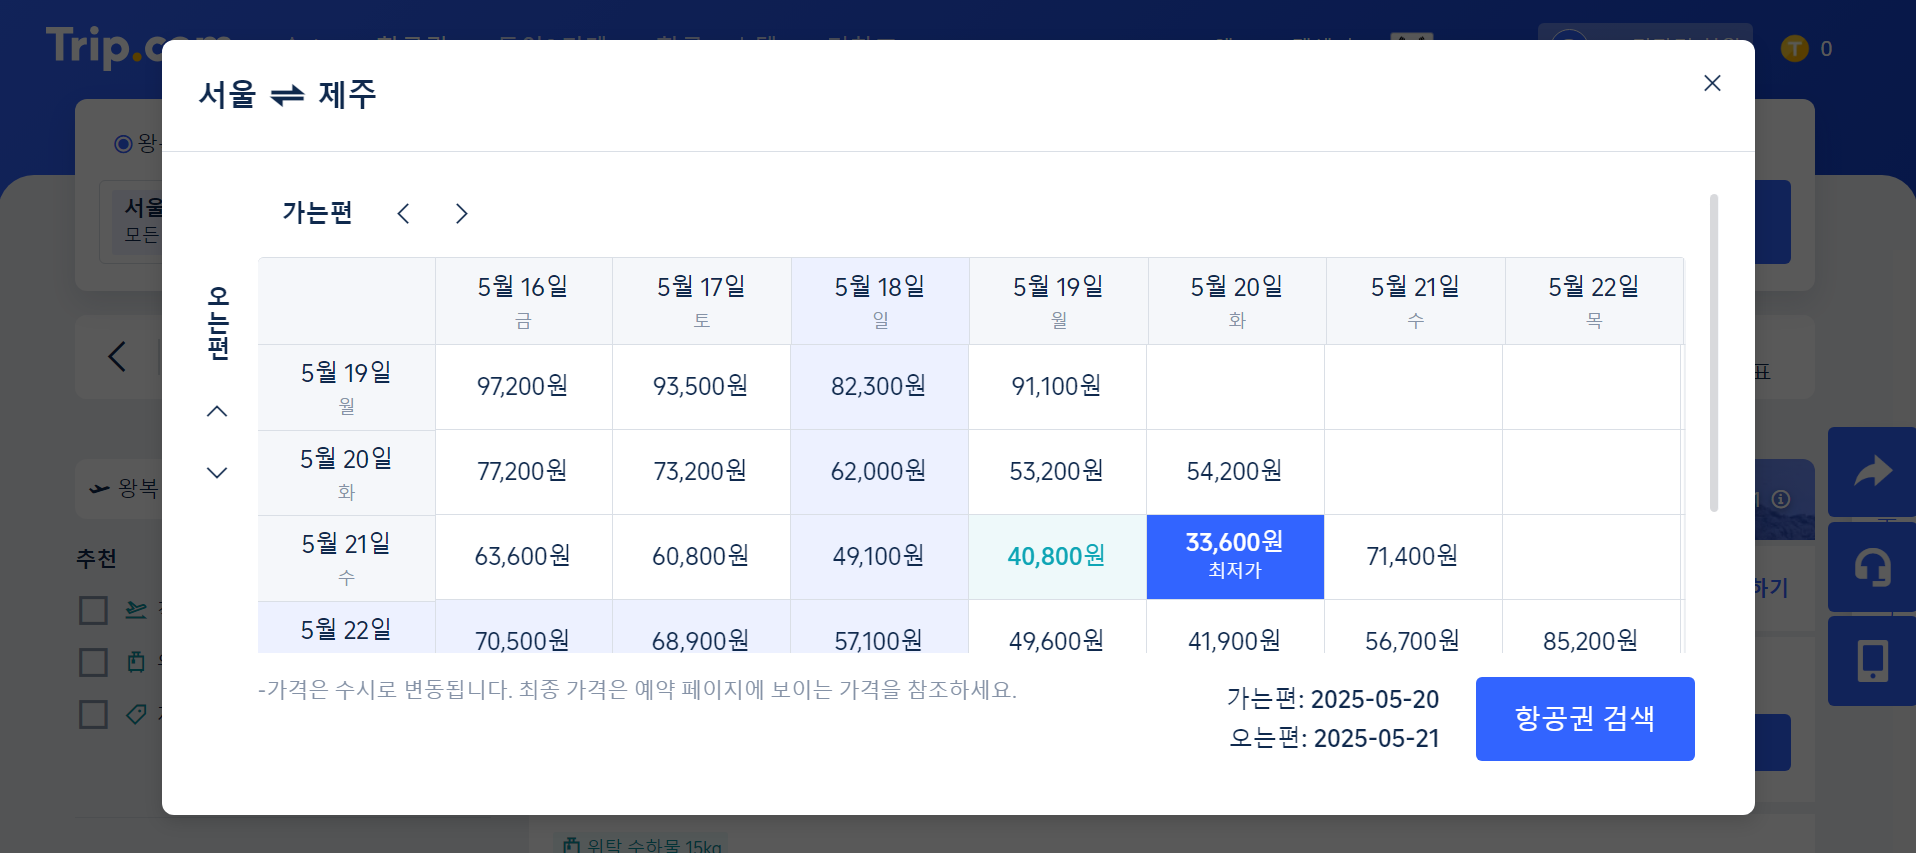Screen dimensions: 1916x853
Task: Choose the 41,900원 fare
Action: (1235, 629)
